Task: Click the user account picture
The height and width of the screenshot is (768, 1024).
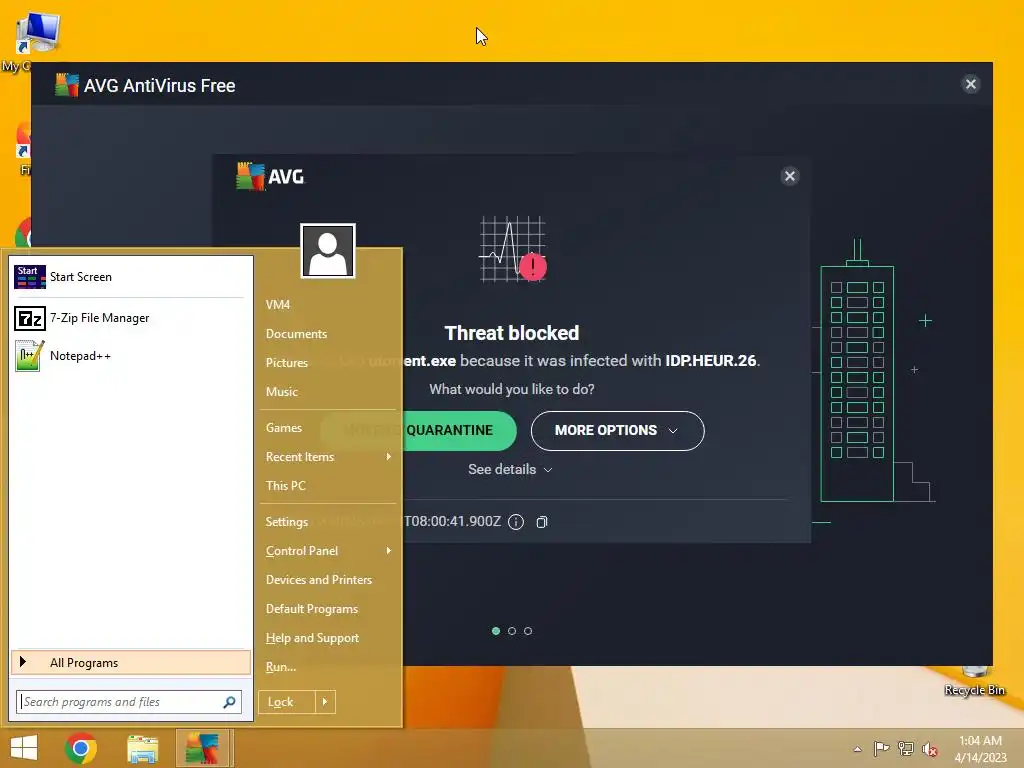Action: coord(328,251)
